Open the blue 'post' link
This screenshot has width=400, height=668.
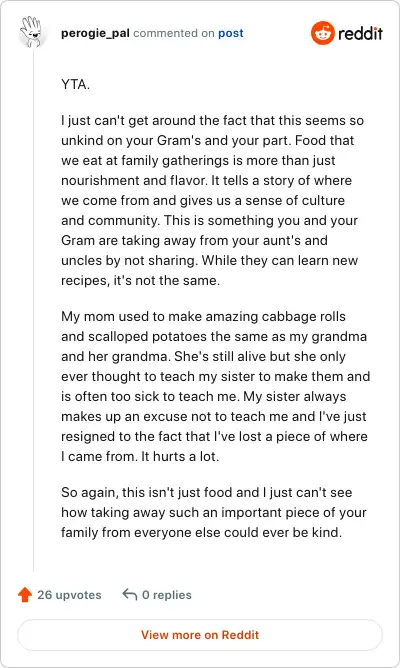[230, 33]
